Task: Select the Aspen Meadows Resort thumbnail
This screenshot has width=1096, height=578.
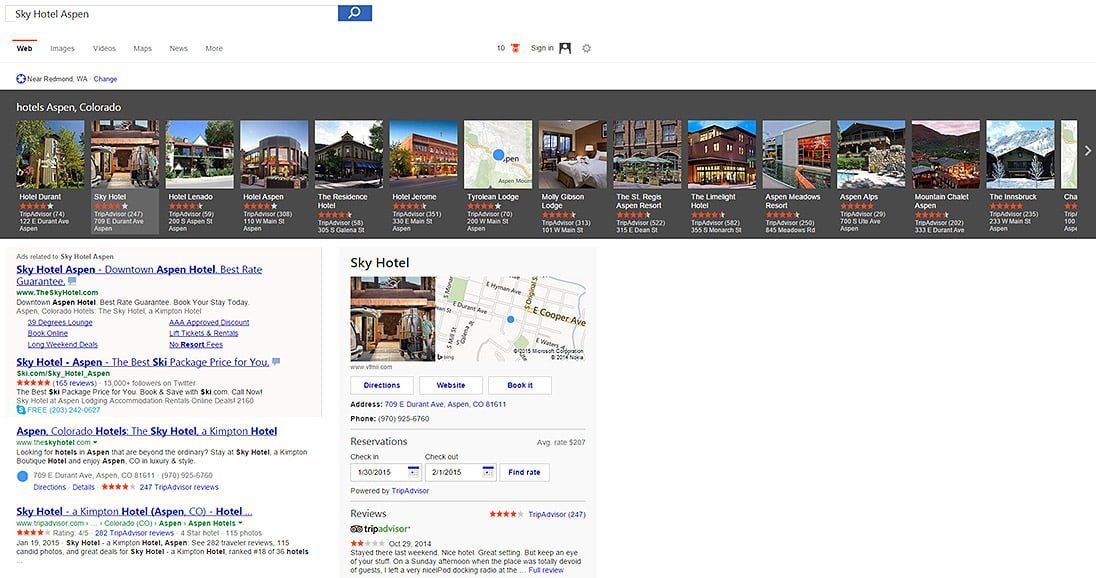Action: coord(797,154)
